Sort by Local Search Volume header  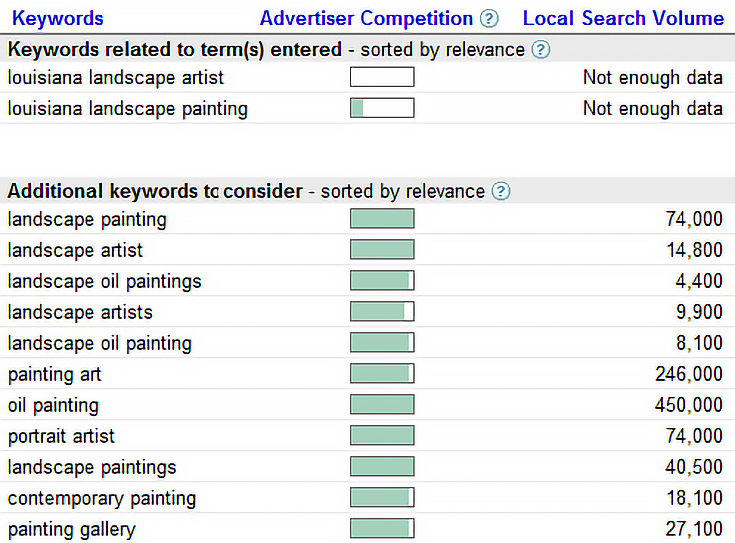[623, 18]
